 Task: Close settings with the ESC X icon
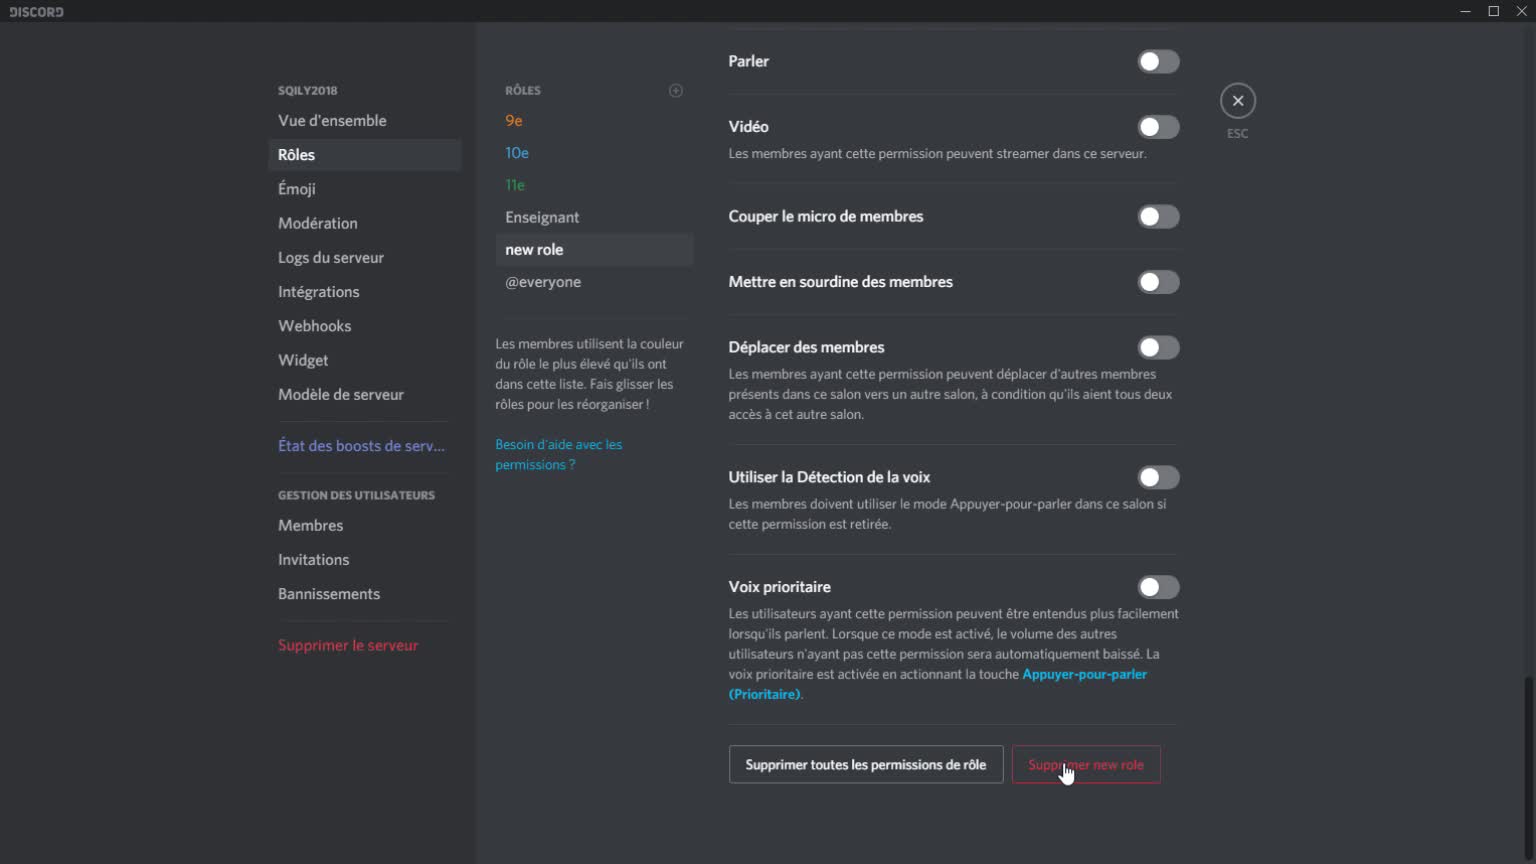(1237, 101)
